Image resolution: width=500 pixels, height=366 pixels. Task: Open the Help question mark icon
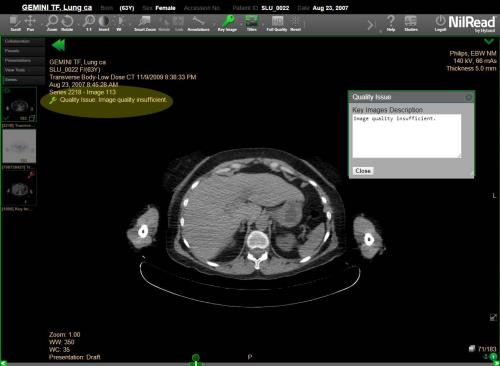click(x=391, y=23)
